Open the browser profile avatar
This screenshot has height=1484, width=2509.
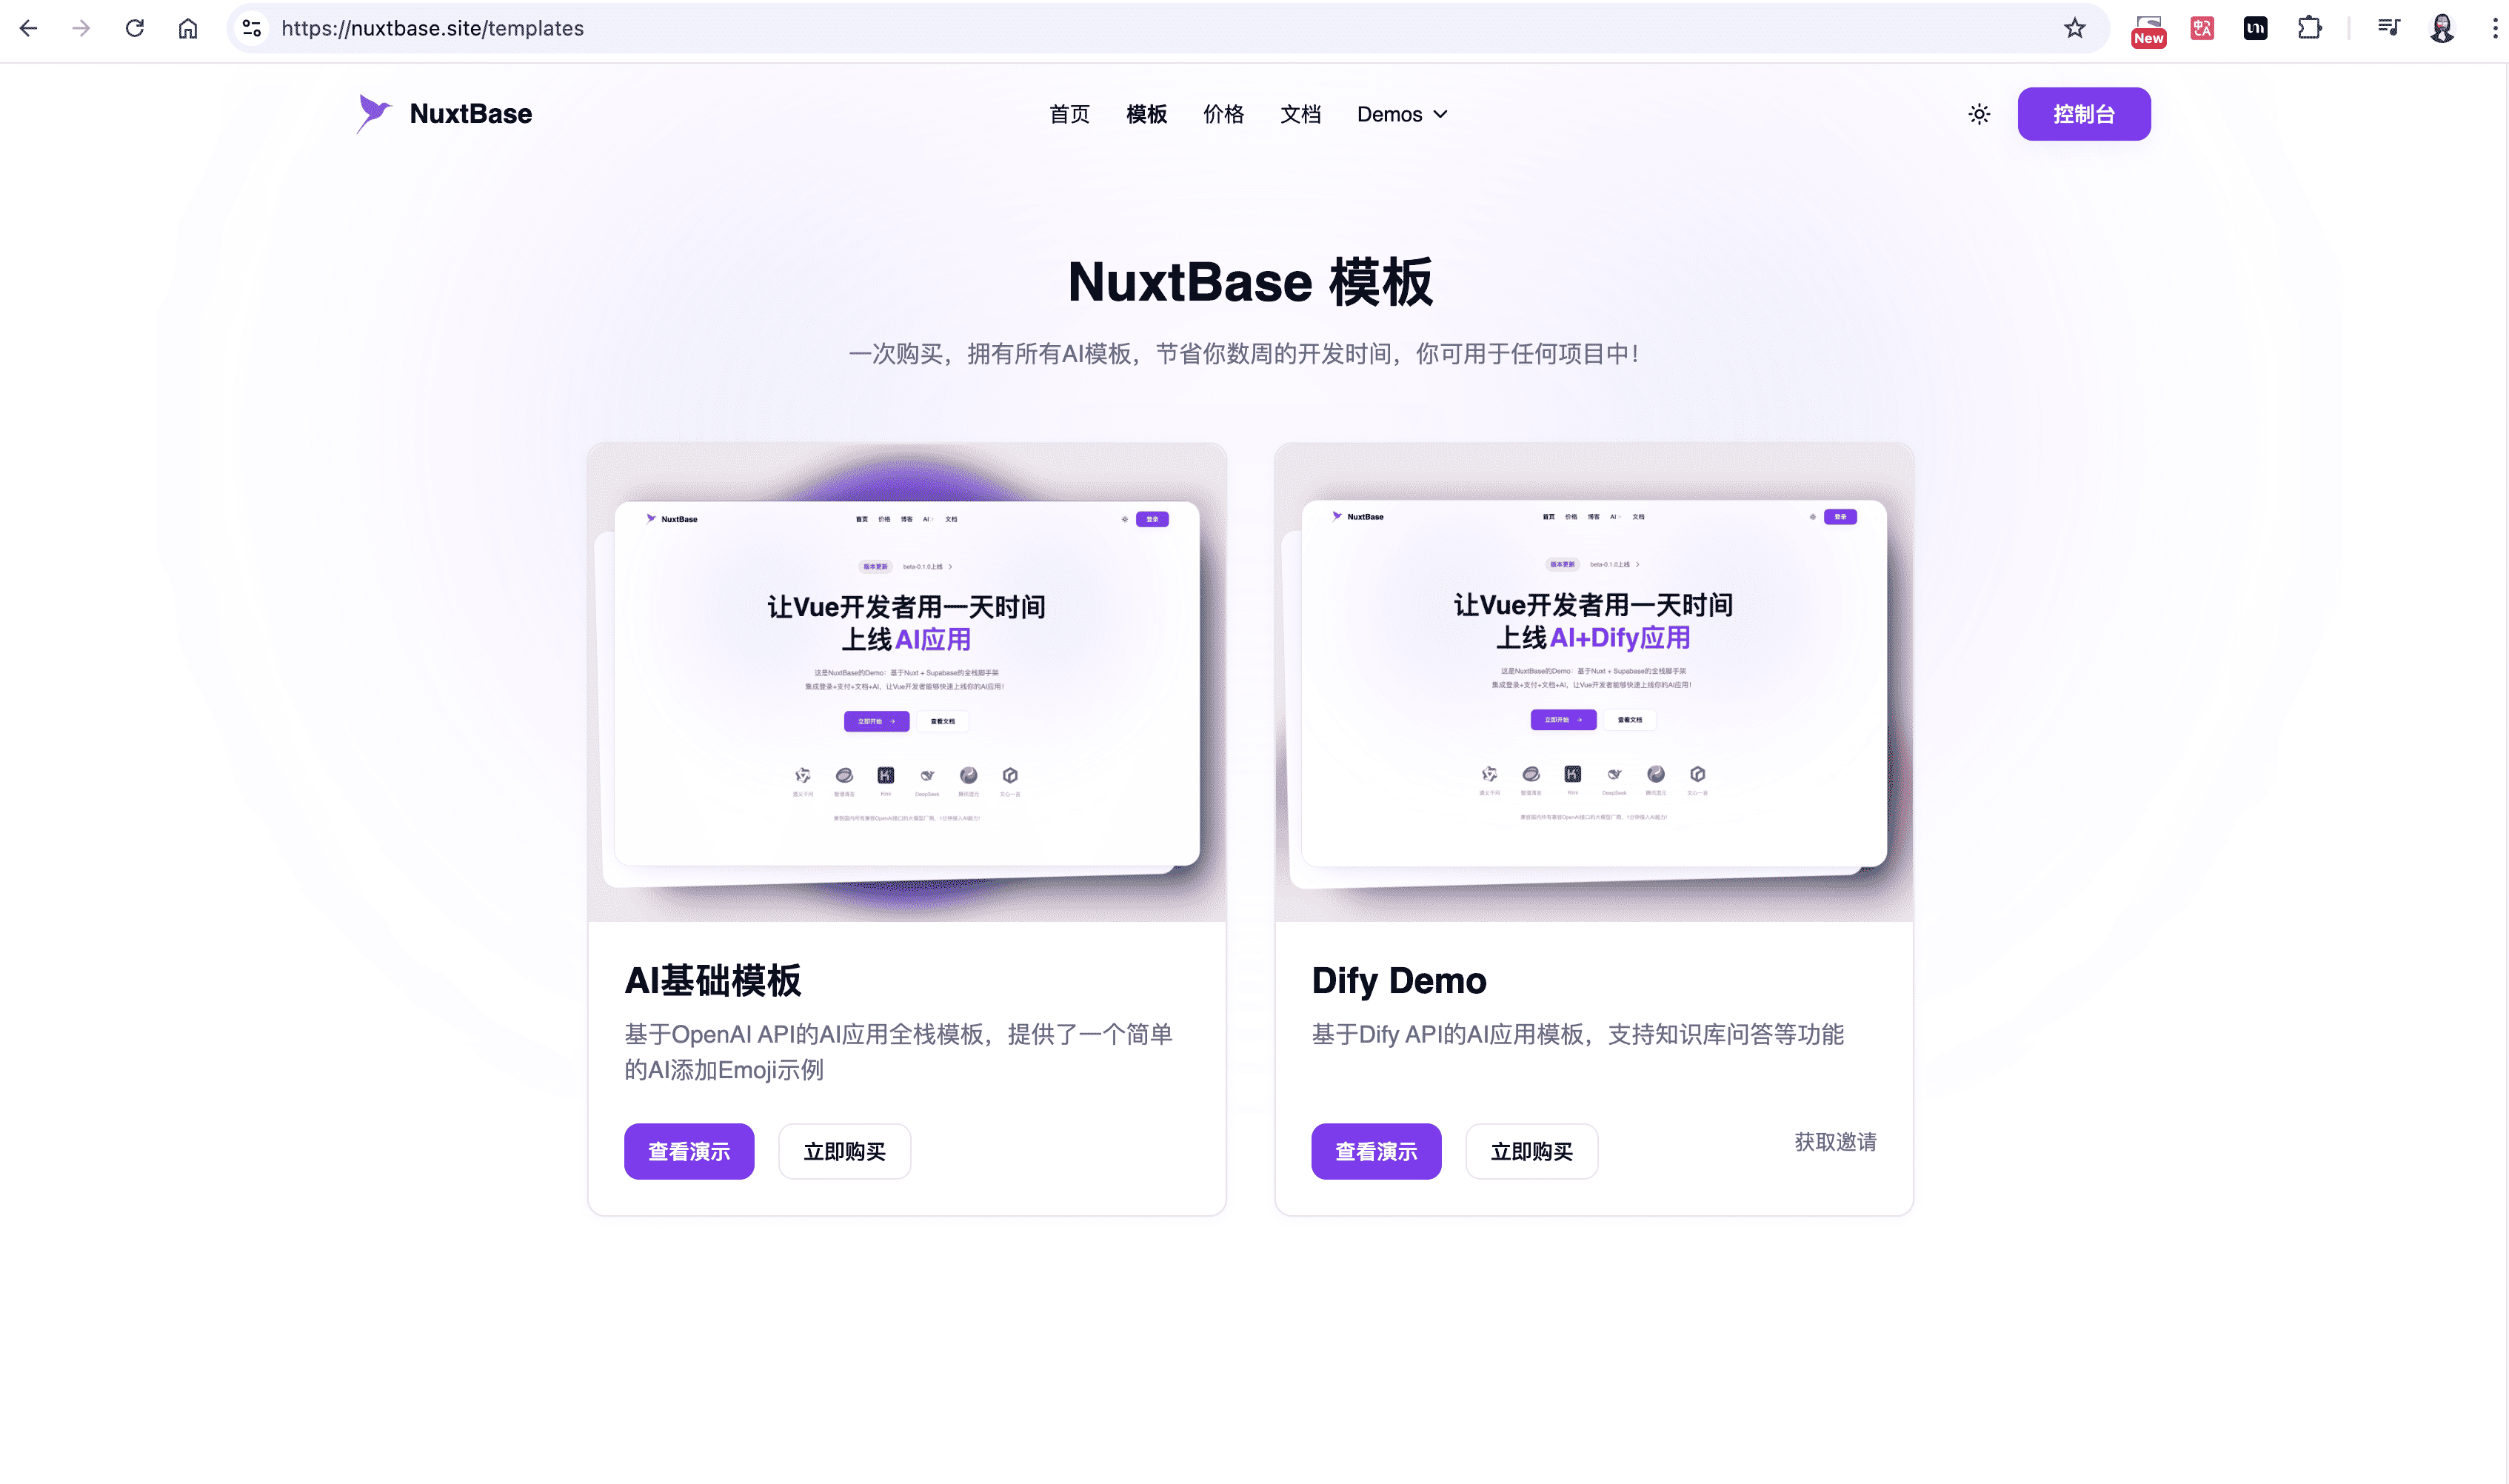click(x=2442, y=28)
